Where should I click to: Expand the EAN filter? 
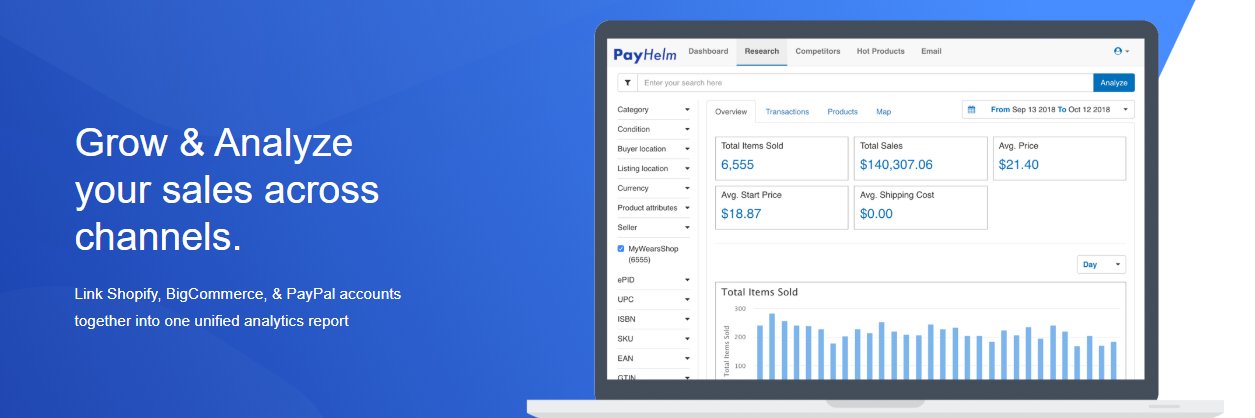pyautogui.click(x=654, y=358)
